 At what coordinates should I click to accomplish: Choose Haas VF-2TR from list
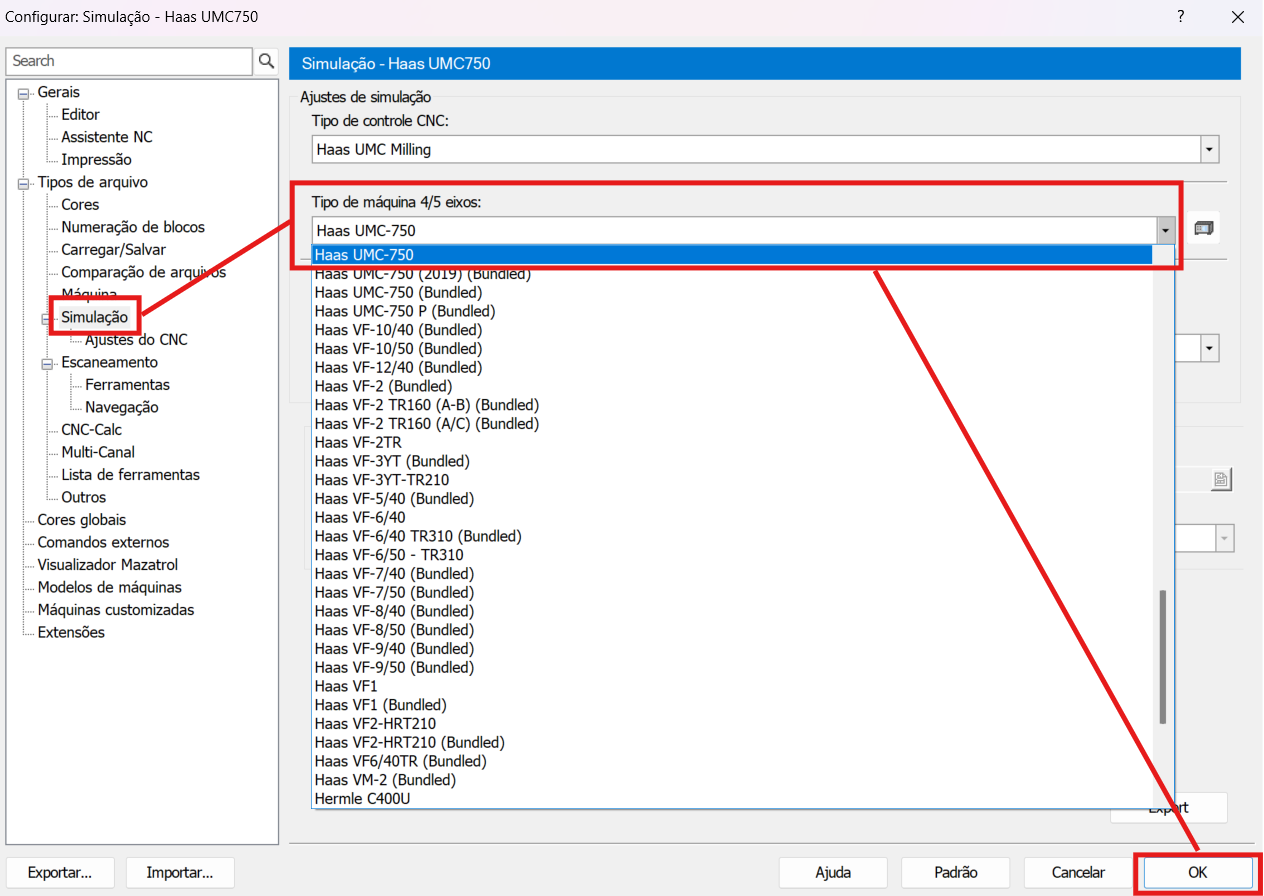tap(357, 442)
